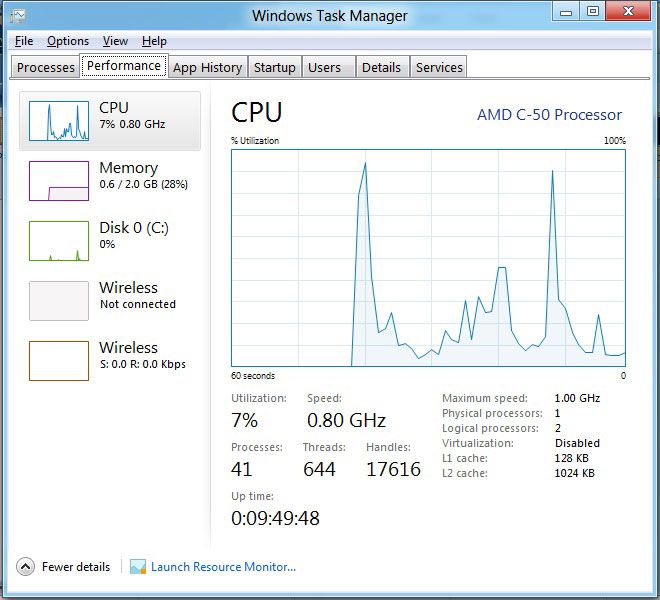
Task: Select the Disk 0 (C:) graph icon
Action: click(59, 241)
